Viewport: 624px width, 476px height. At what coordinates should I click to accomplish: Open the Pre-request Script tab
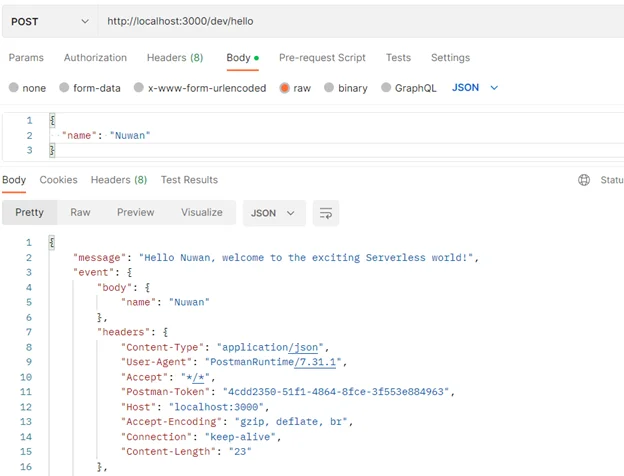pos(322,58)
